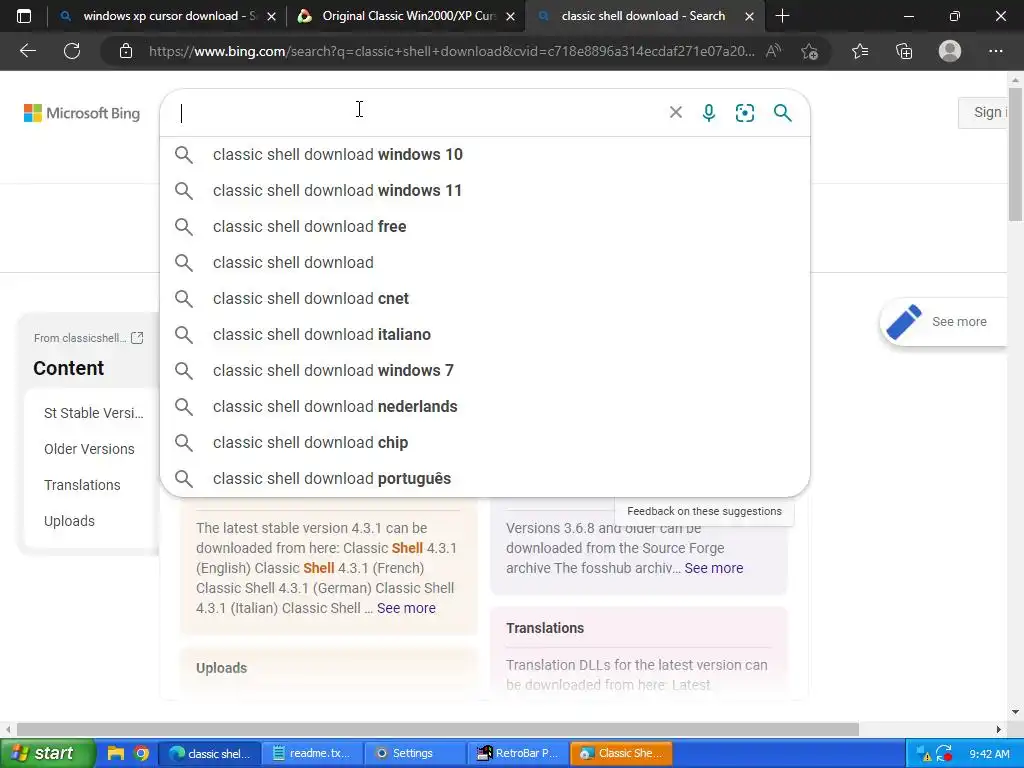Choose suggestion classic shell download windows 10
This screenshot has width=1024, height=768.
(485, 155)
